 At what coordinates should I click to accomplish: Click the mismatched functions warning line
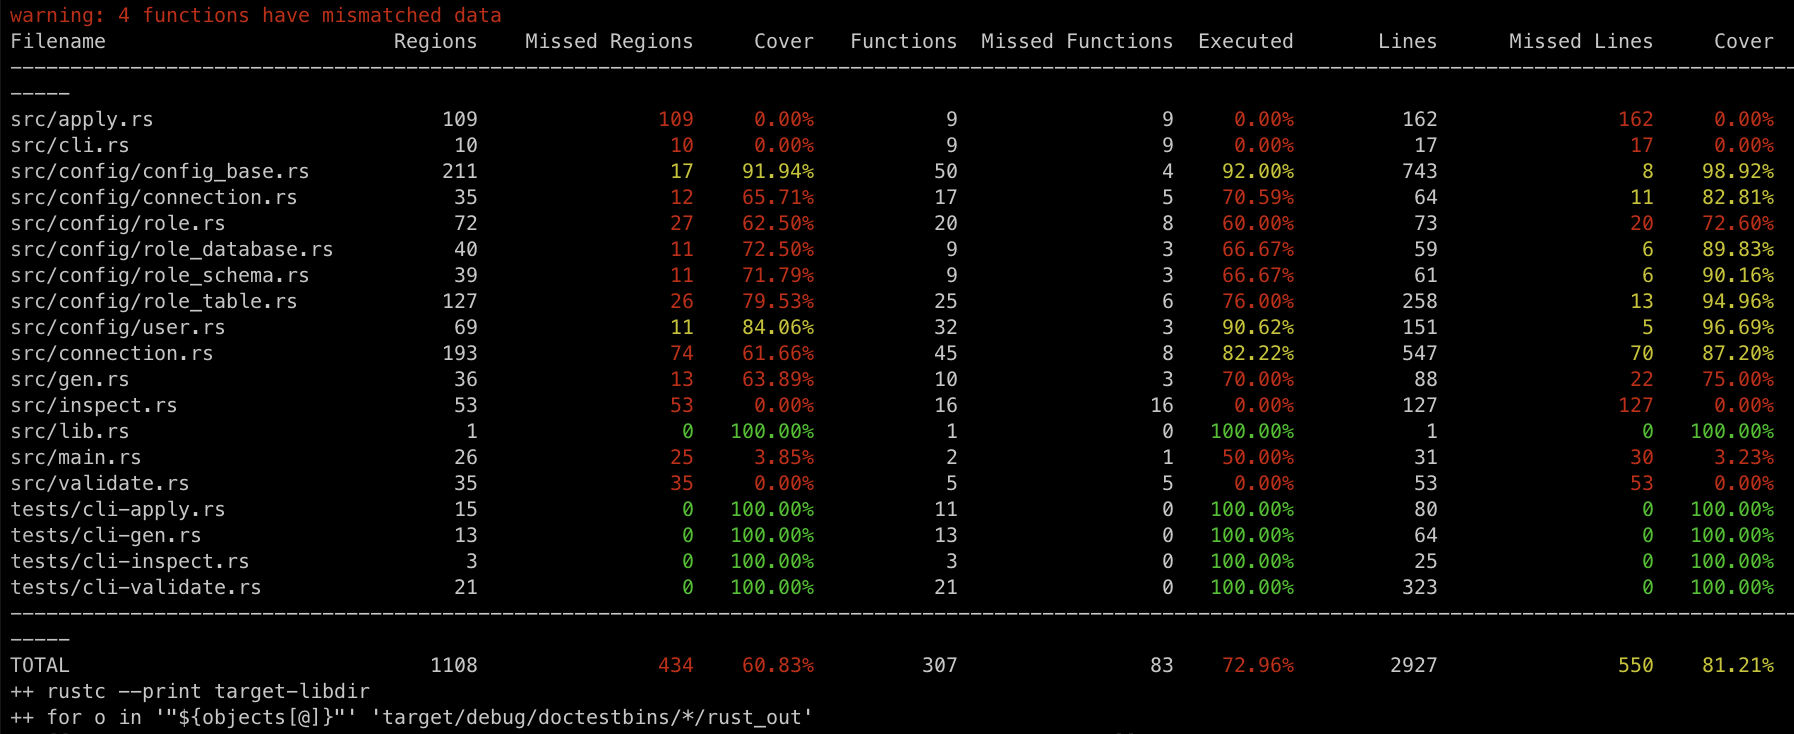click(255, 15)
